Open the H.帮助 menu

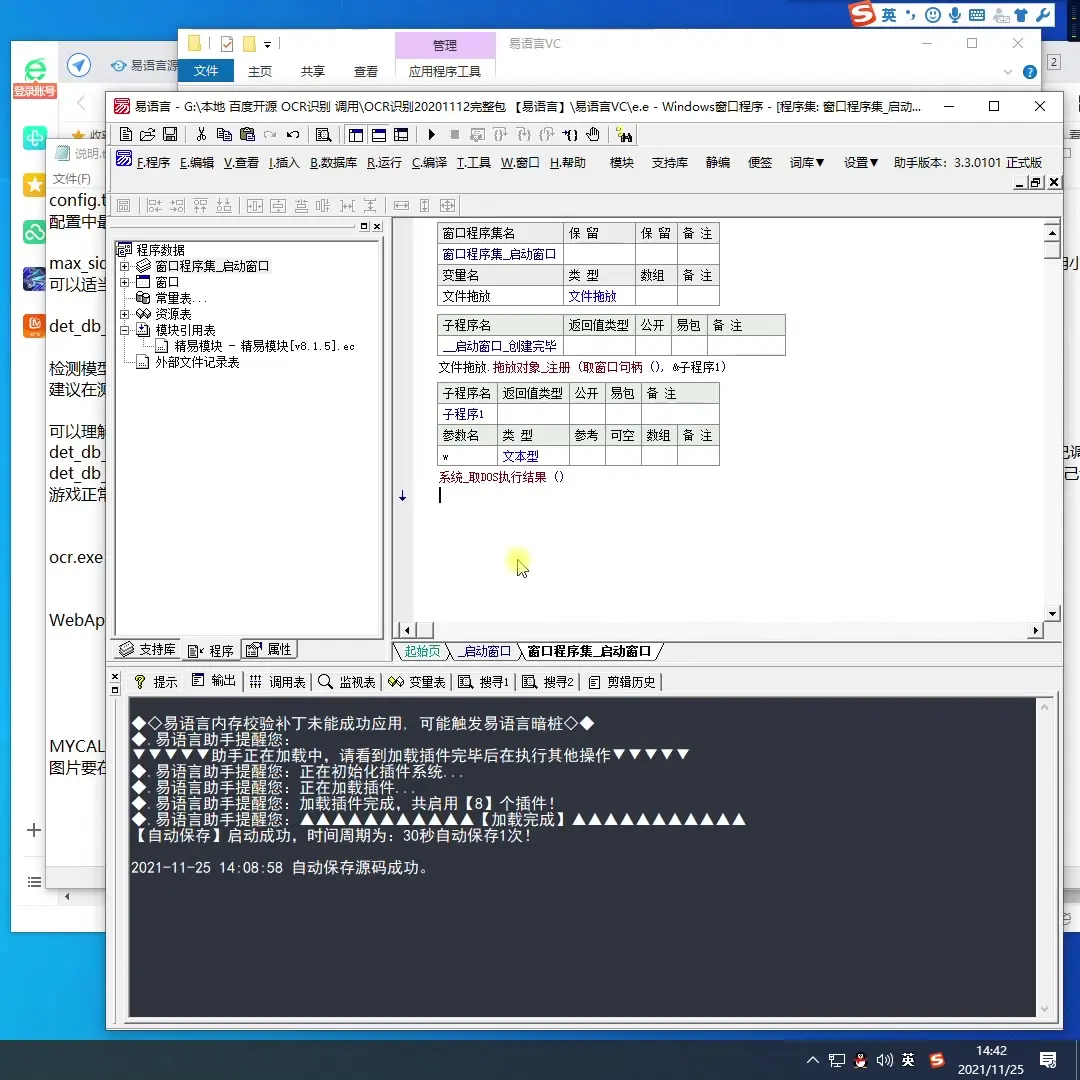[x=568, y=163]
